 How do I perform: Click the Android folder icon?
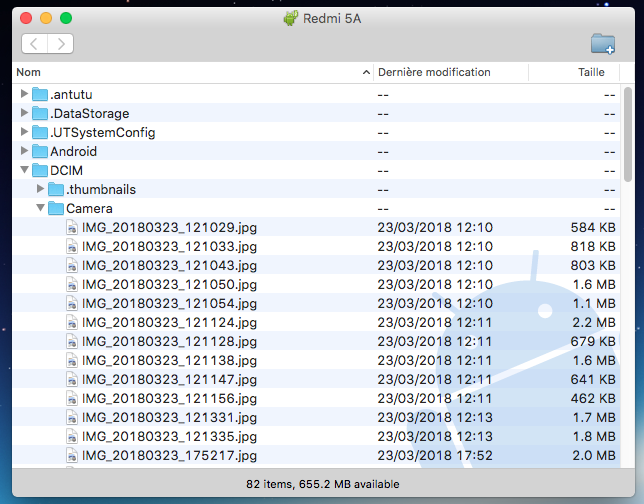pyautogui.click(x=40, y=151)
